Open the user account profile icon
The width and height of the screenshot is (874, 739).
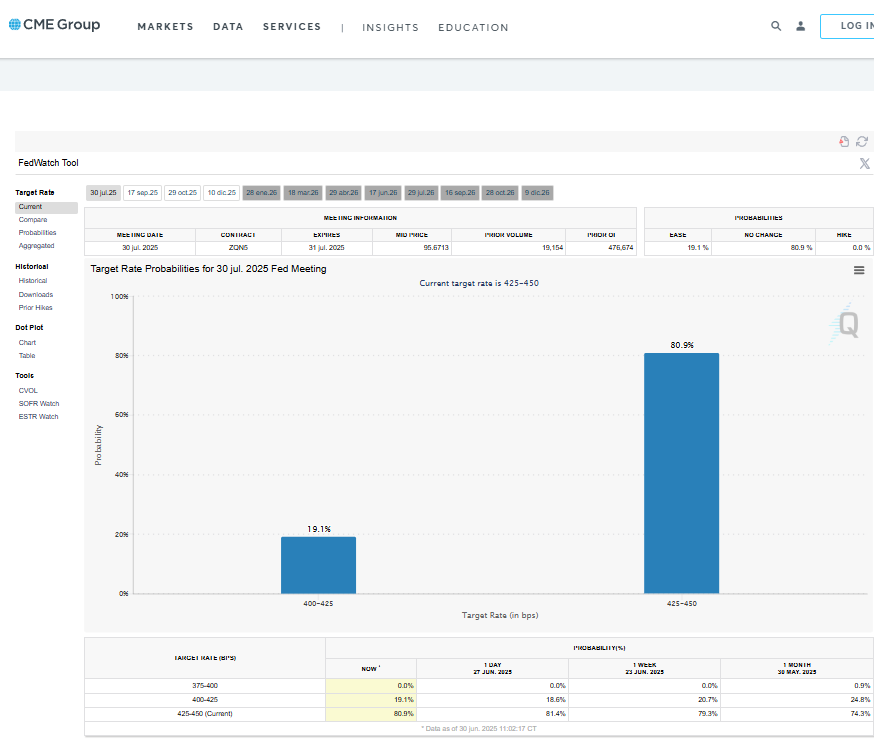[x=800, y=26]
